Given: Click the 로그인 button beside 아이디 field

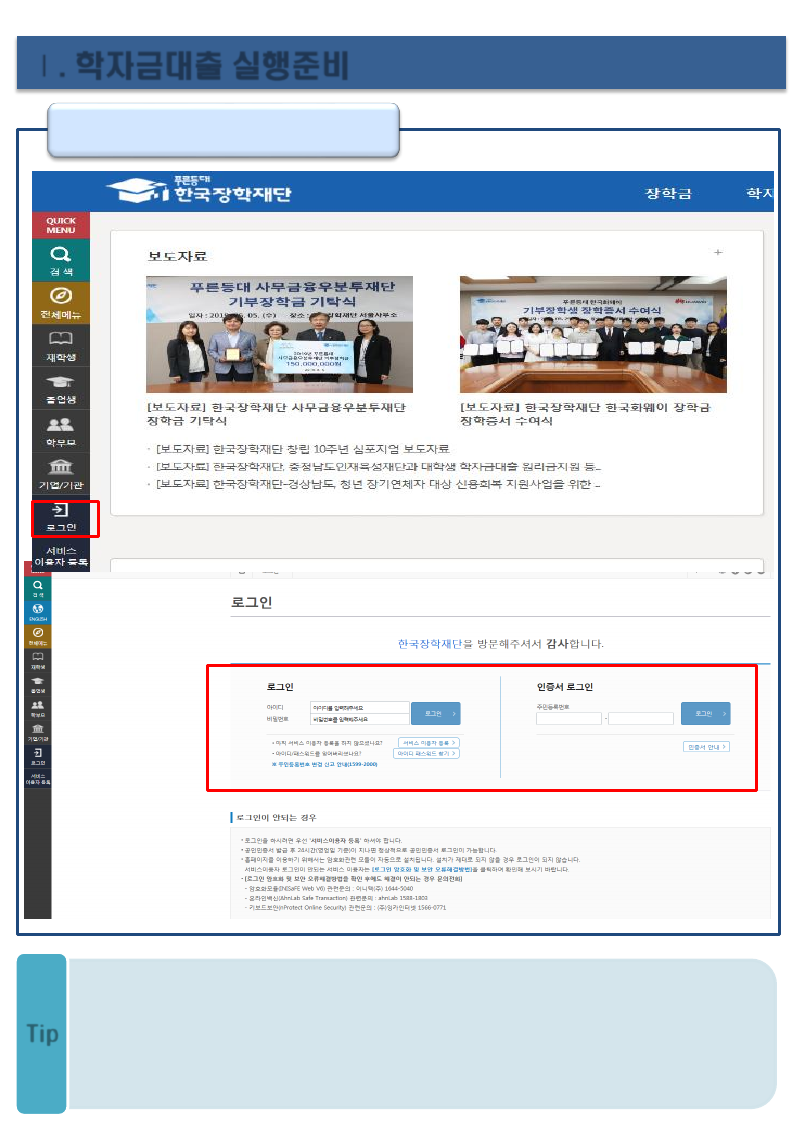Looking at the screenshot, I should (x=436, y=714).
